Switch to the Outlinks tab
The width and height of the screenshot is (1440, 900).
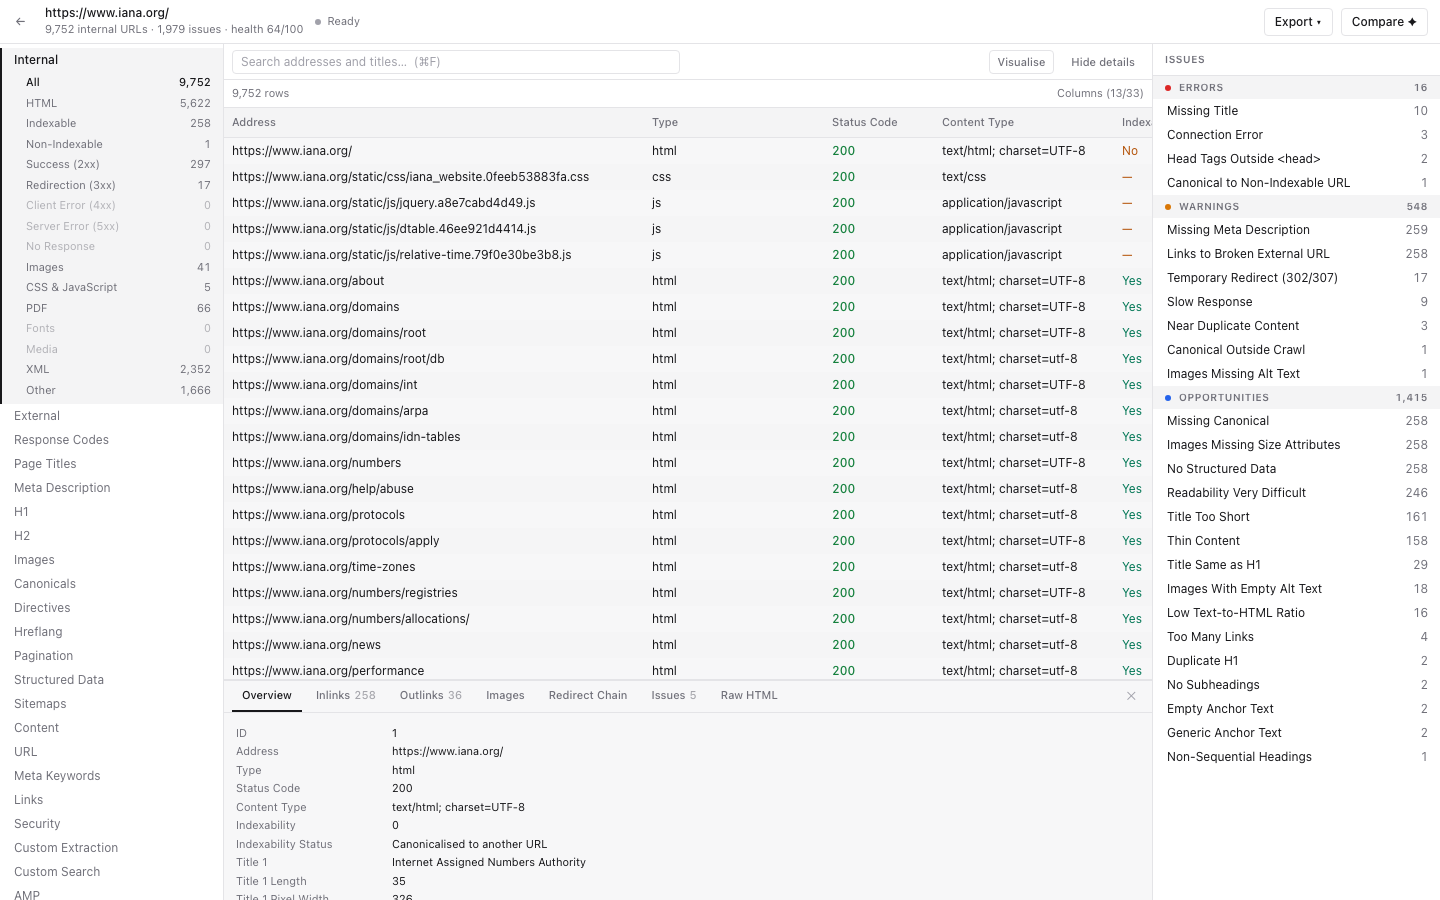(x=431, y=696)
